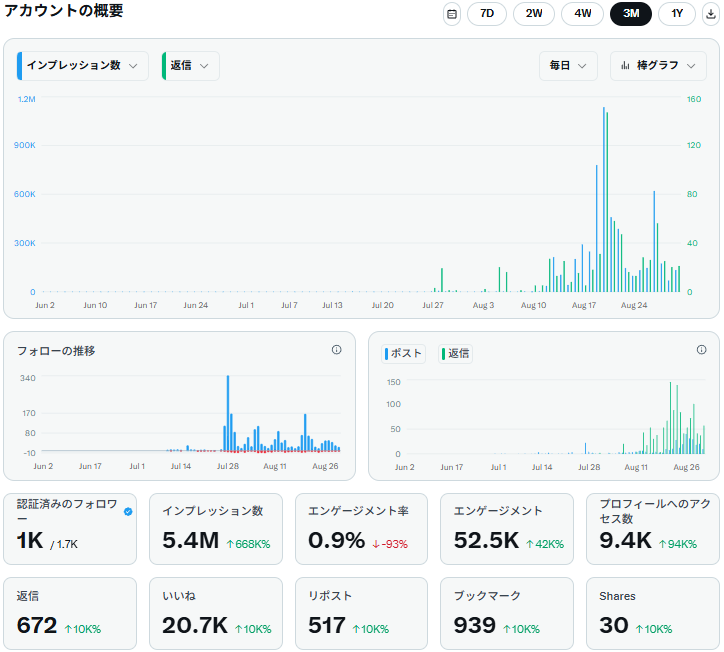Toggle the ポスト series in chart legend

404,353
